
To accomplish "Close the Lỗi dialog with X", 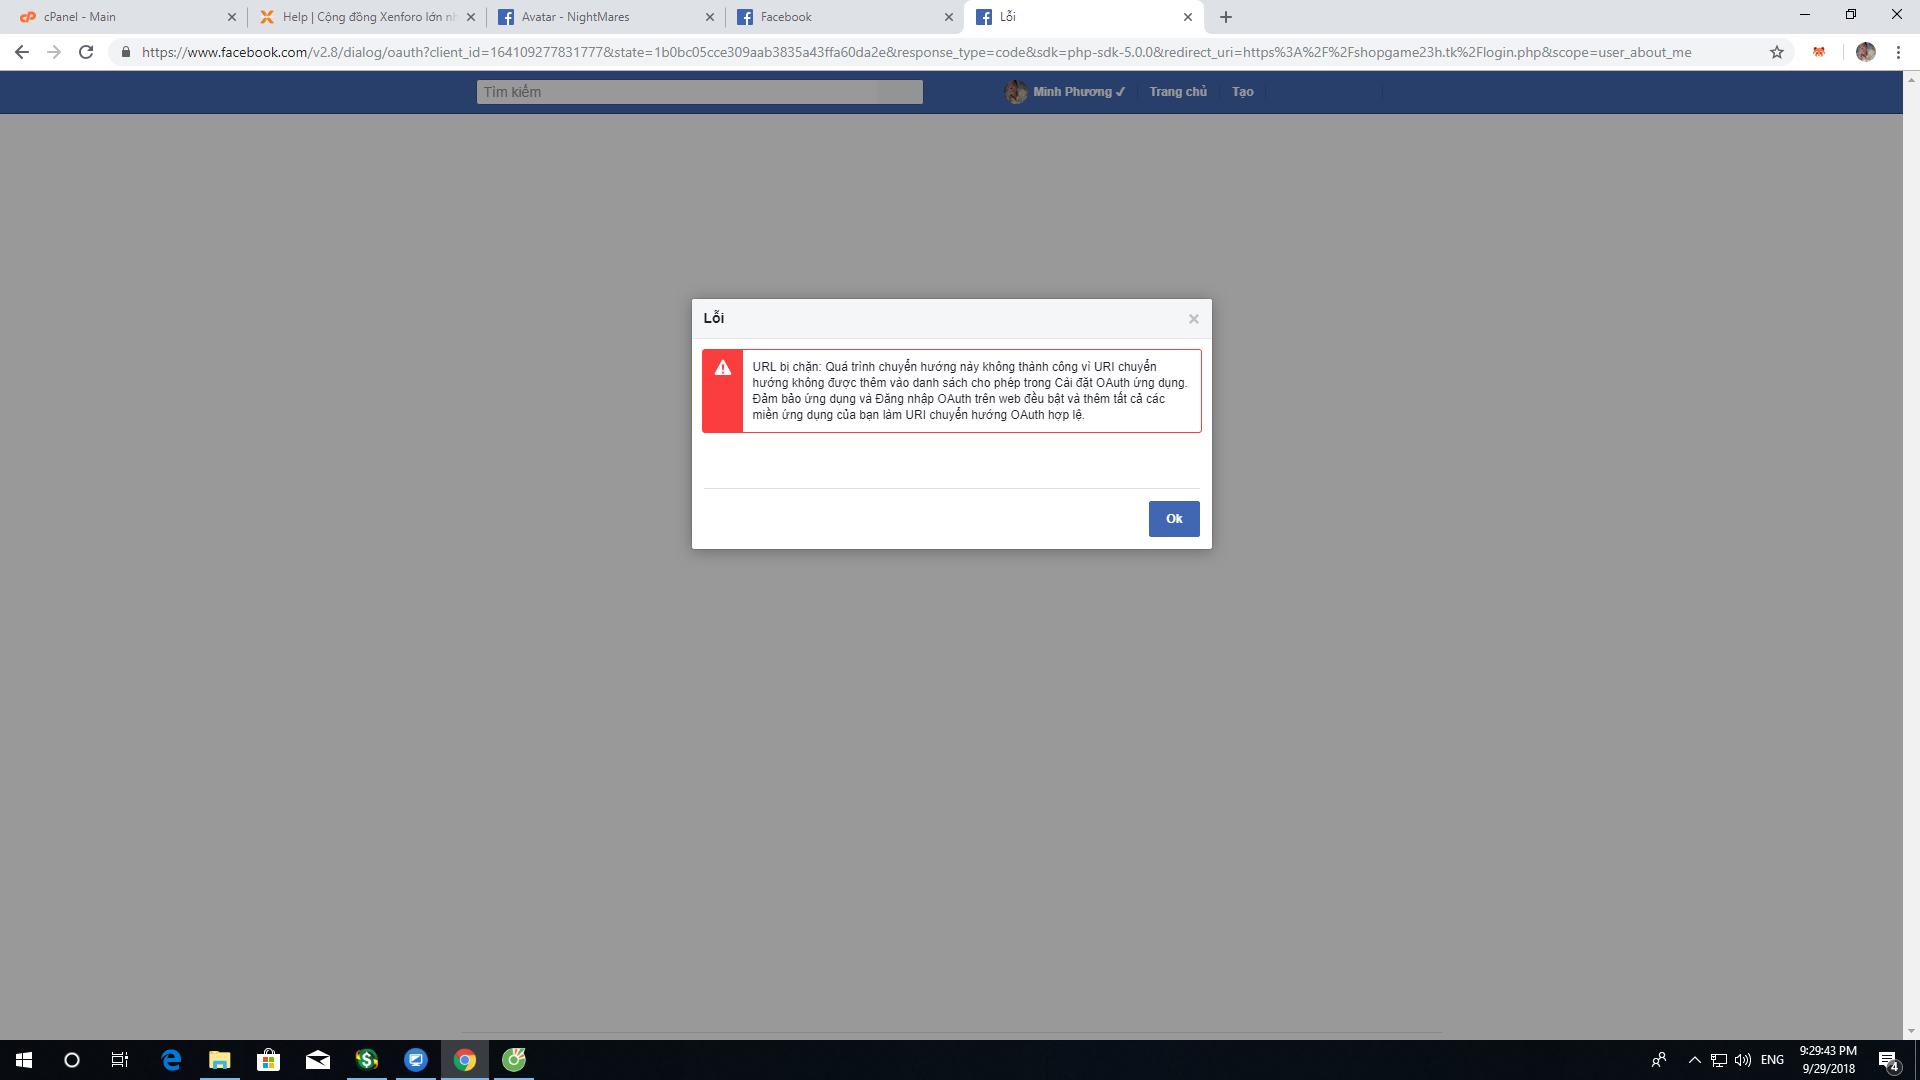I will [x=1193, y=319].
